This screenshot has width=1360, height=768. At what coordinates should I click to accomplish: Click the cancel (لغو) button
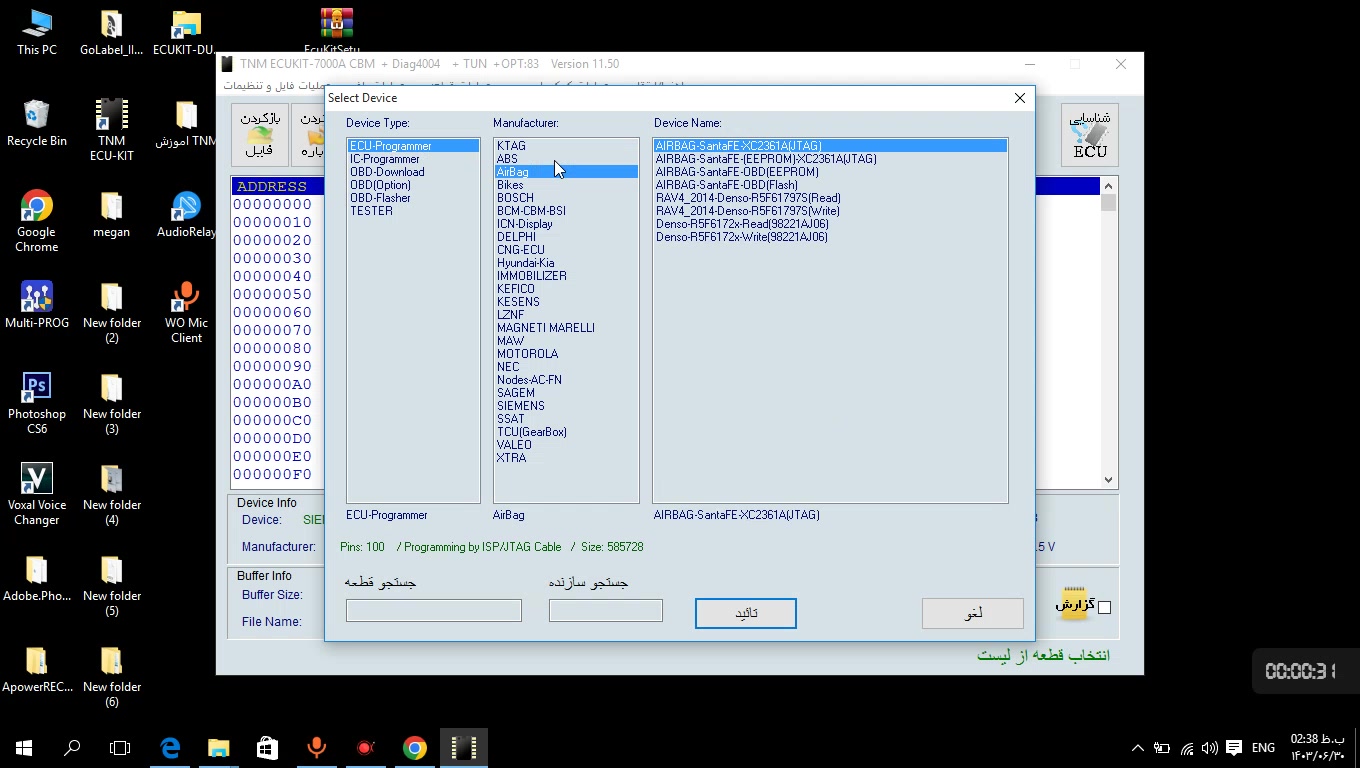[x=973, y=613]
